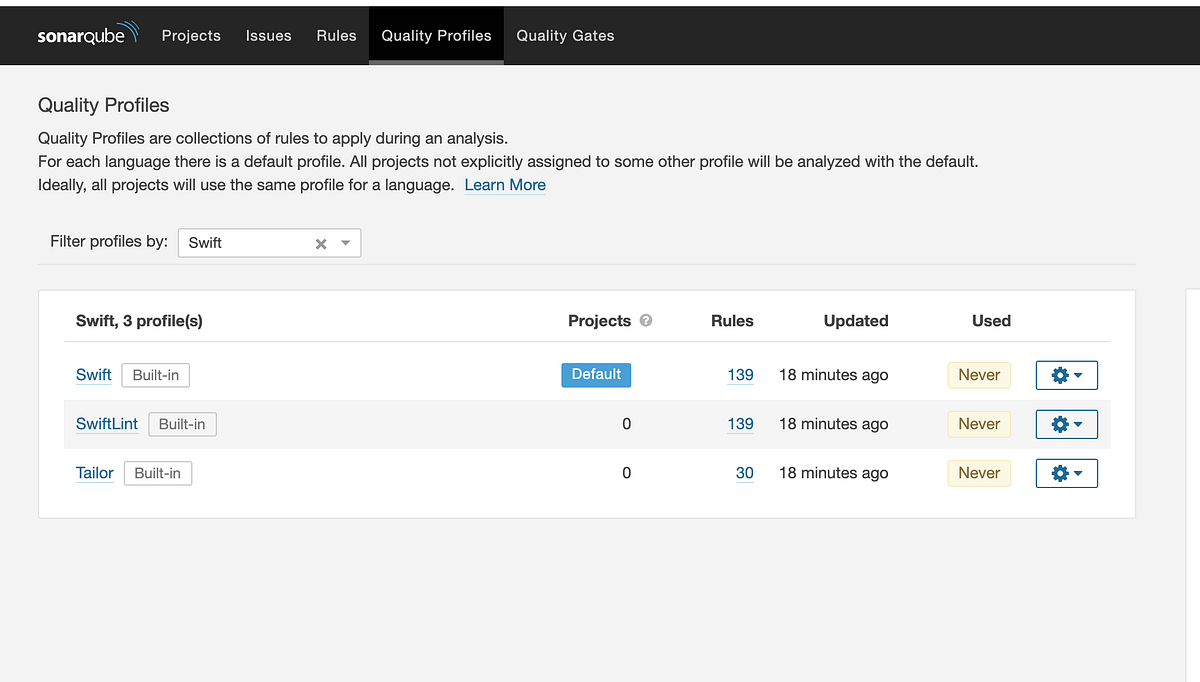Open the SwiftLint profile page
This screenshot has height=682, width=1200.
pos(107,424)
